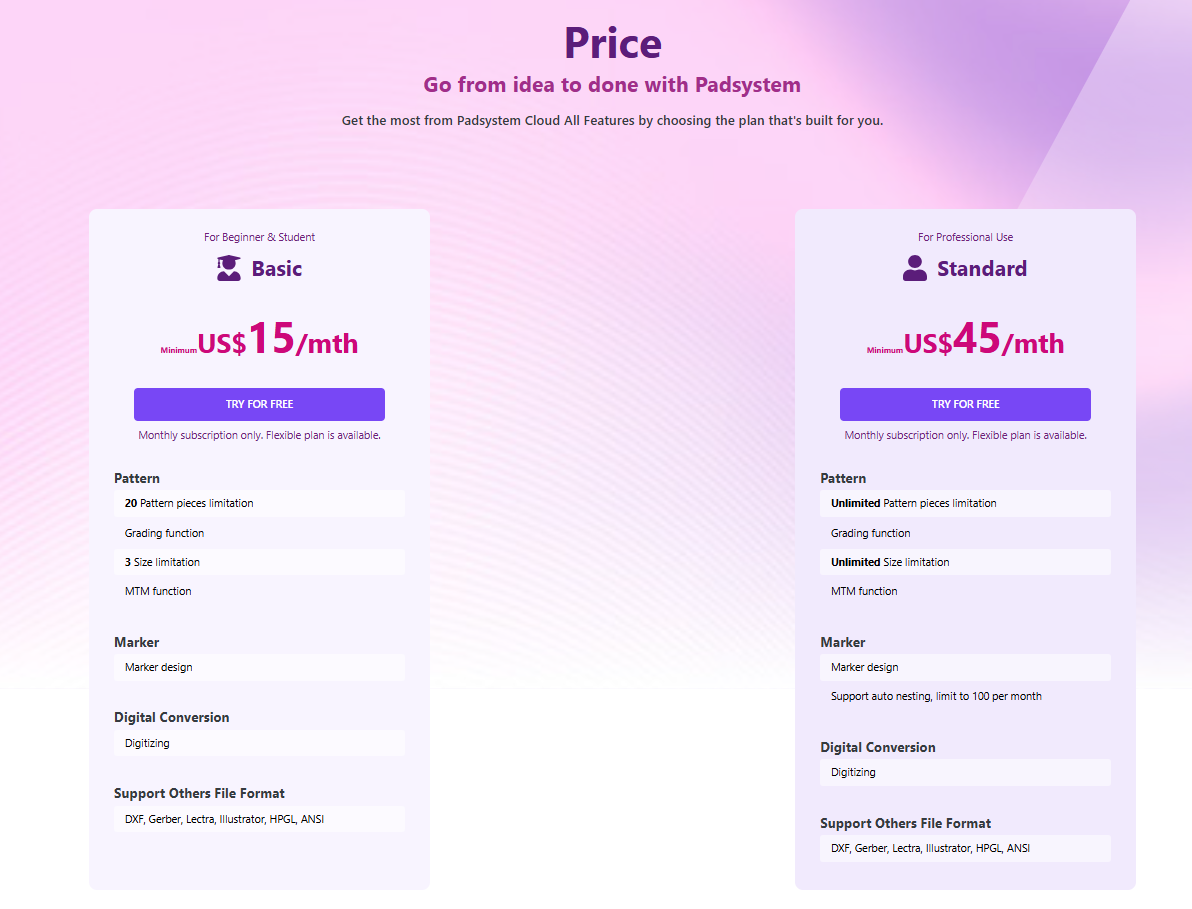Start Standard plan with TRY FOR FREE

[x=965, y=404]
